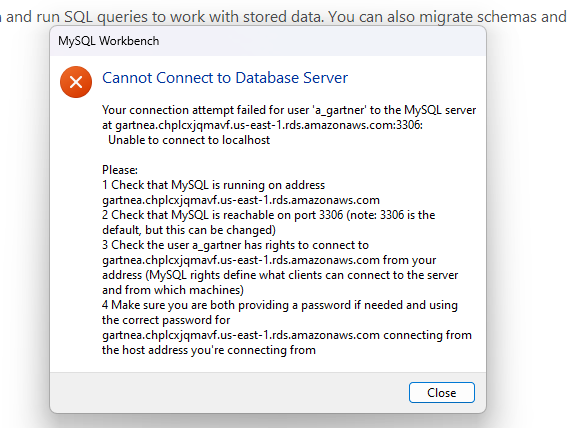Click the server address ending in :3306

(262, 125)
